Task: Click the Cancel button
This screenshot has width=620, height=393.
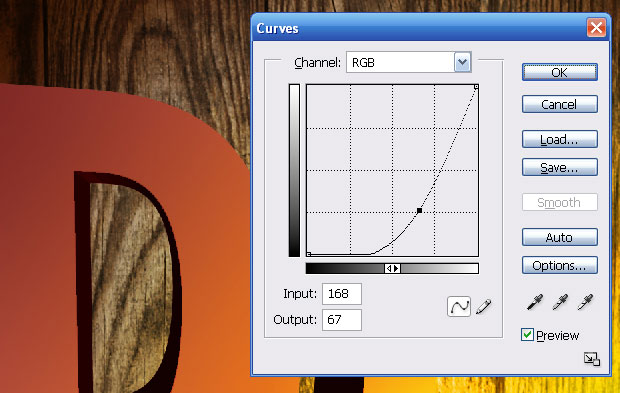Action: [x=560, y=104]
